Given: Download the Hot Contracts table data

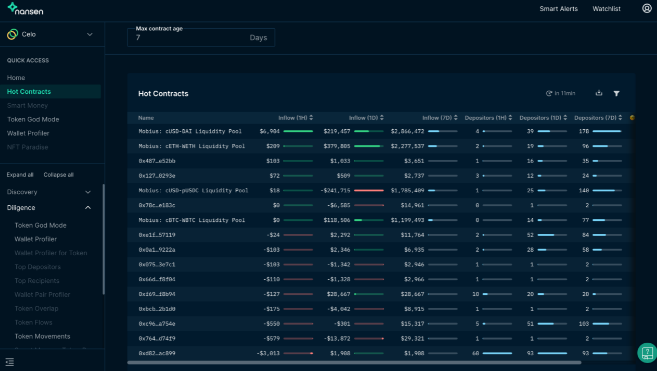Looking at the screenshot, I should click(599, 93).
